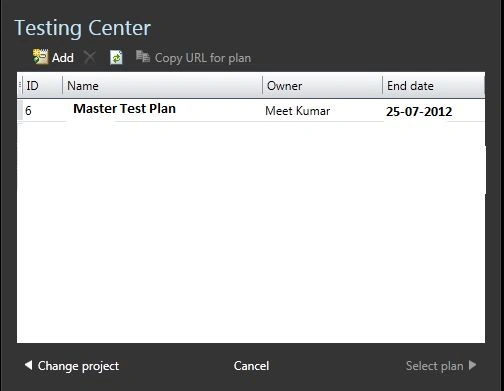Click owner cell Meet Kumar
This screenshot has height=391, width=504.
click(x=298, y=111)
